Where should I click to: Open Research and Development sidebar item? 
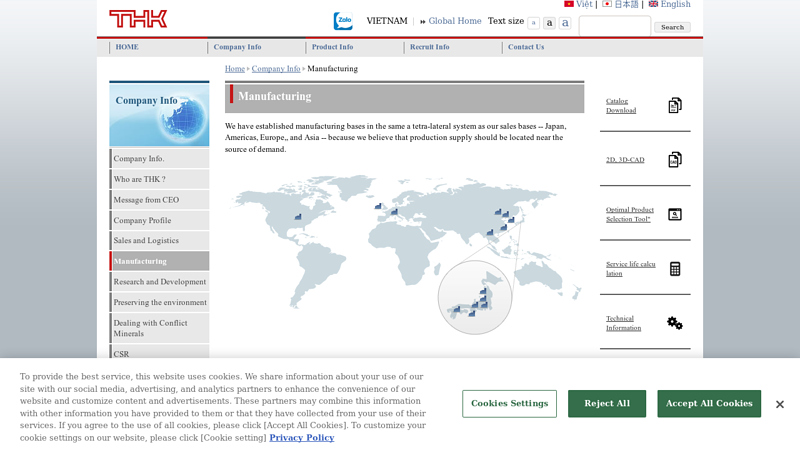(x=159, y=282)
